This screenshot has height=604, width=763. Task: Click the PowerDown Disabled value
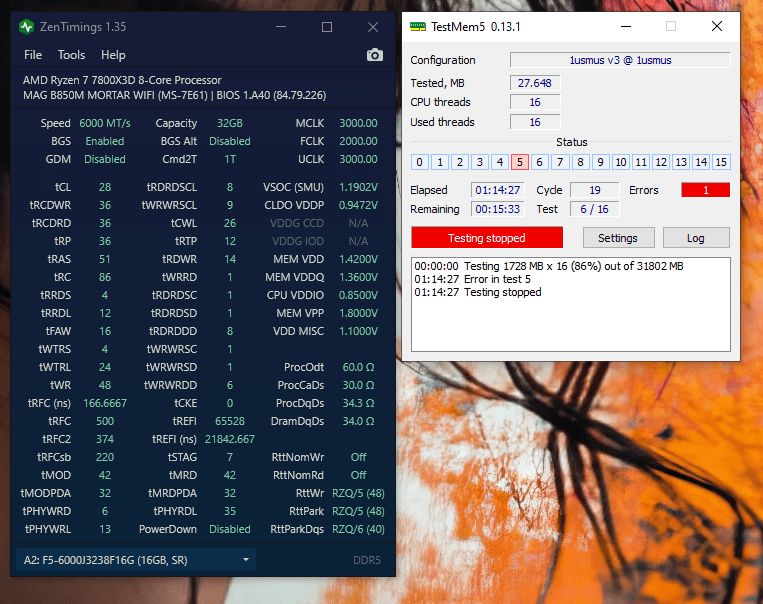pyautogui.click(x=230, y=530)
